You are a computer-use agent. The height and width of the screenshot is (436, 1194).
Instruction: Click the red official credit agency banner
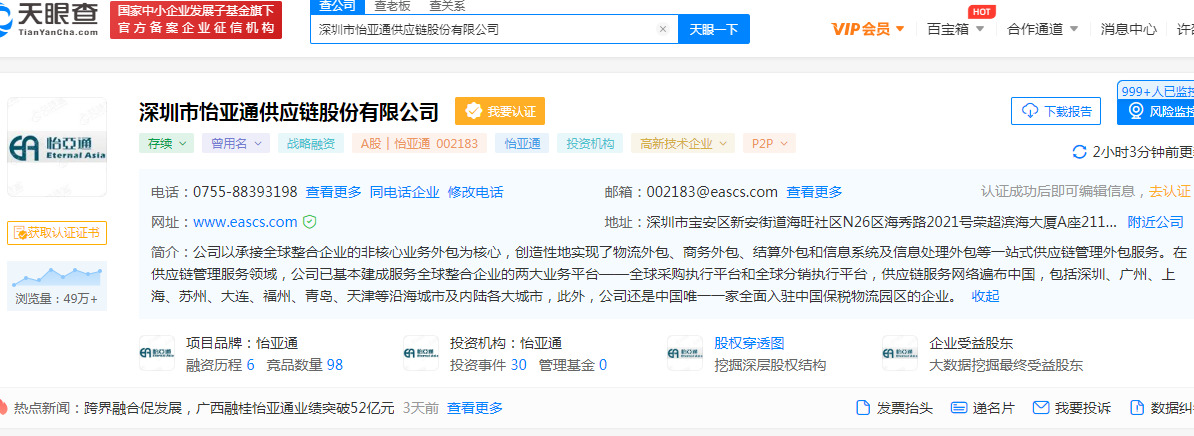click(x=196, y=20)
